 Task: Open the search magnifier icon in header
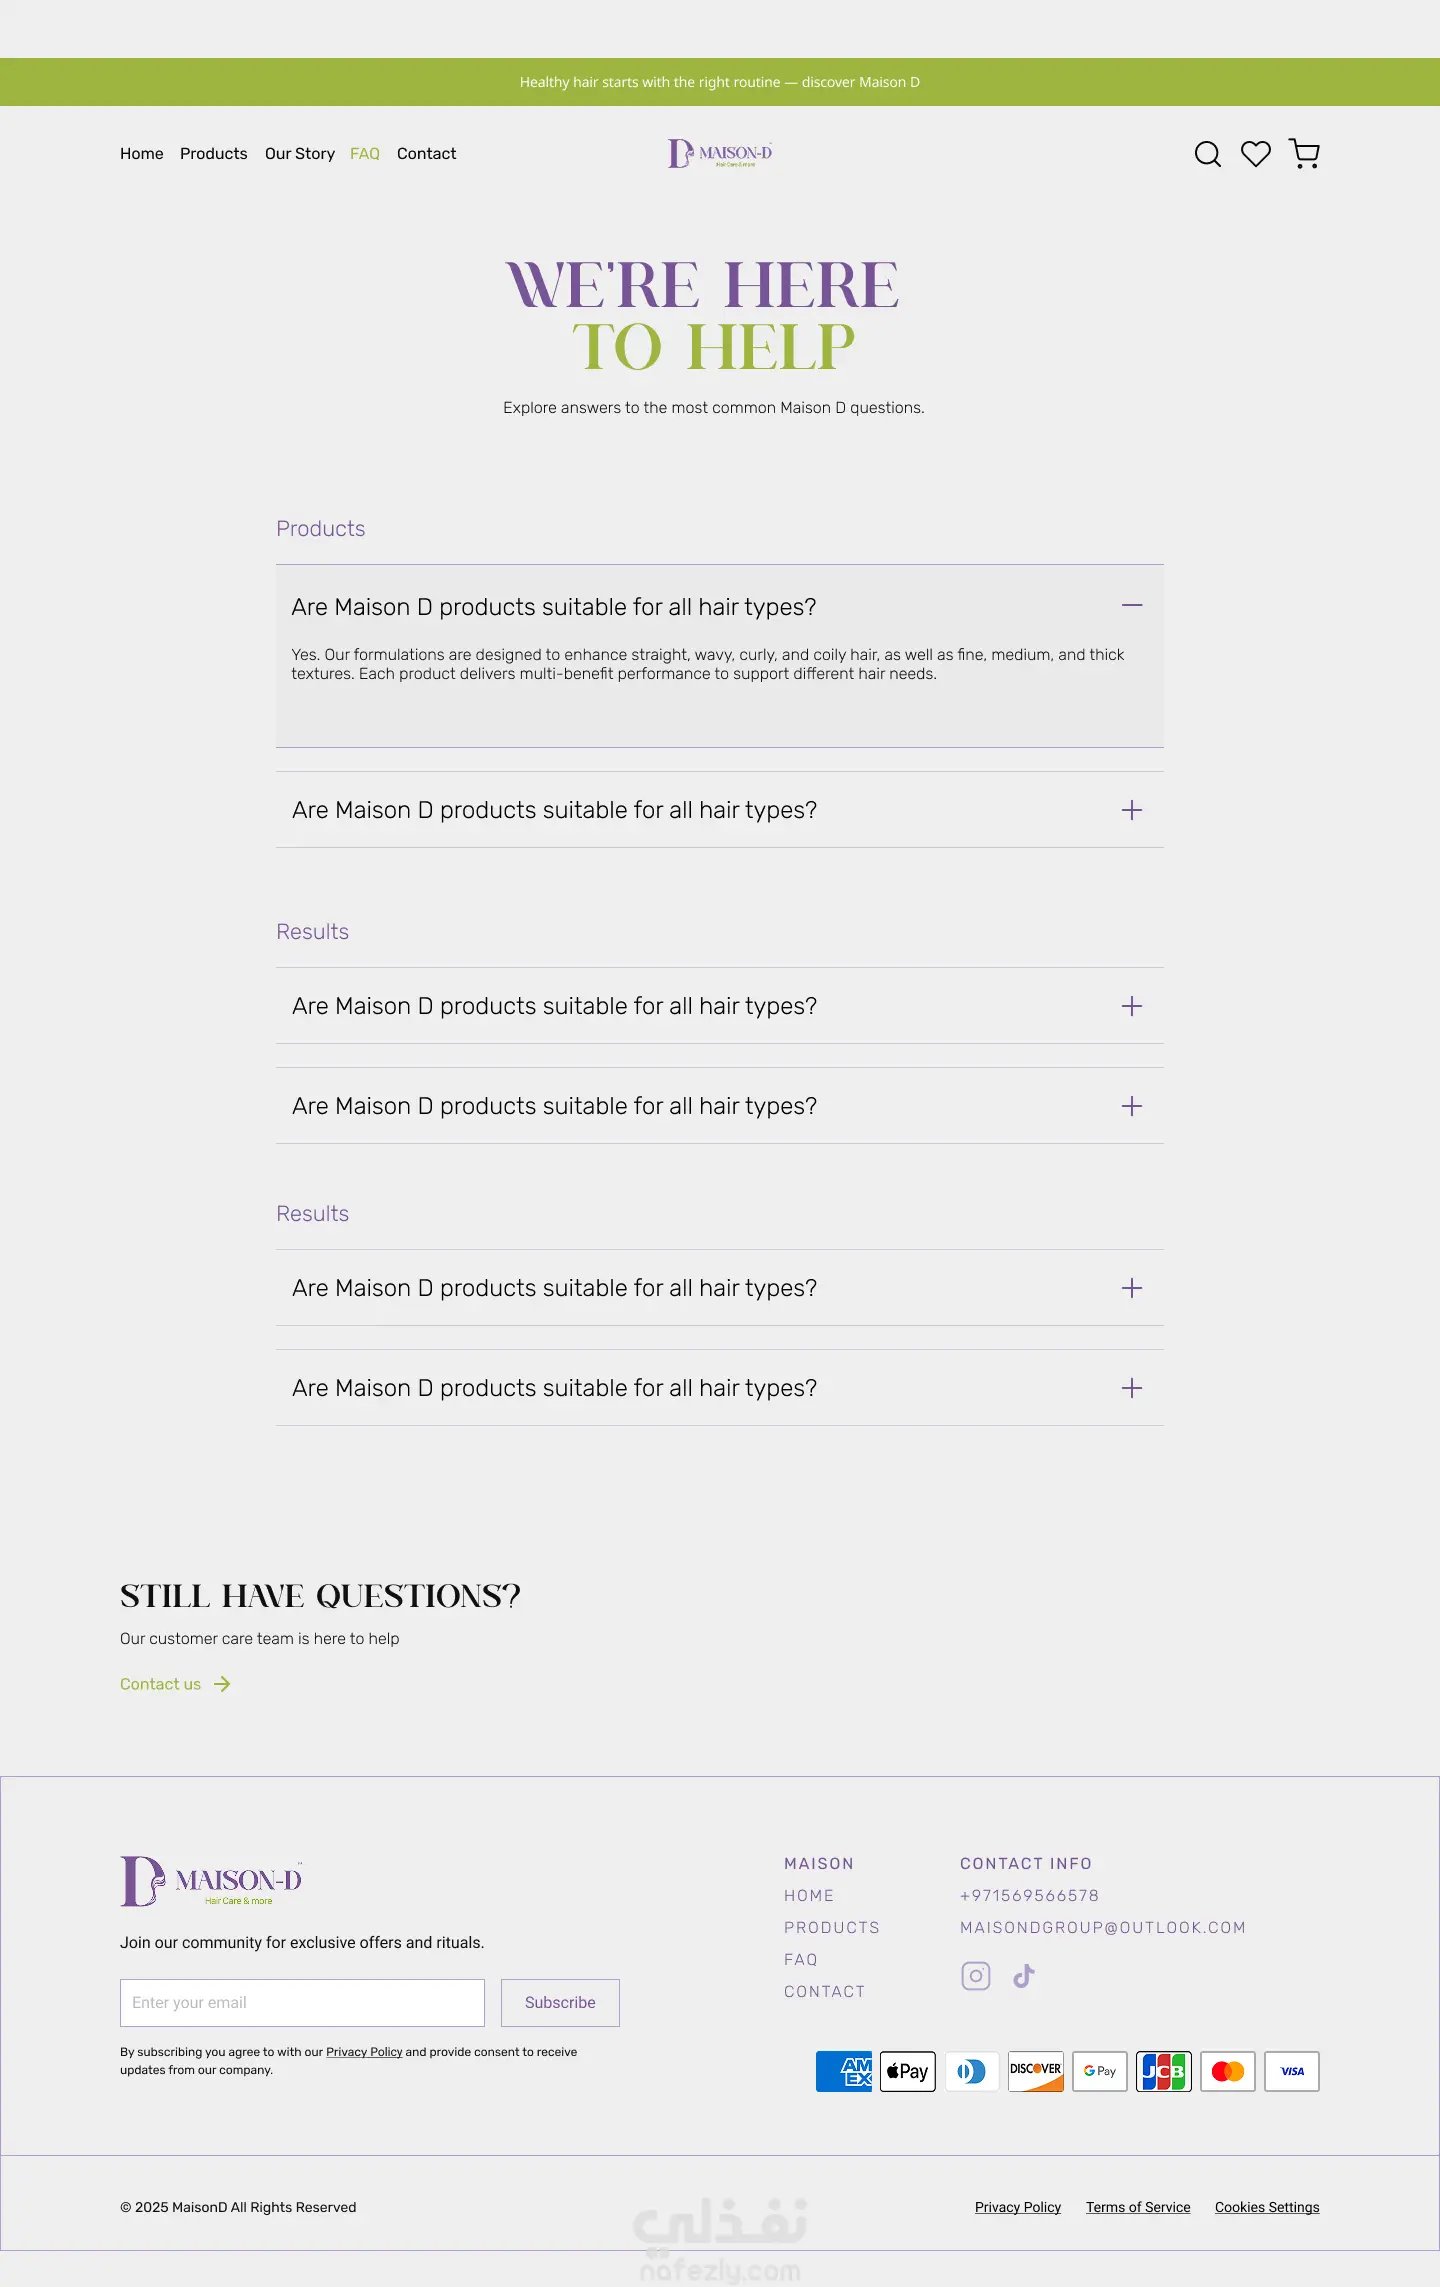1208,154
